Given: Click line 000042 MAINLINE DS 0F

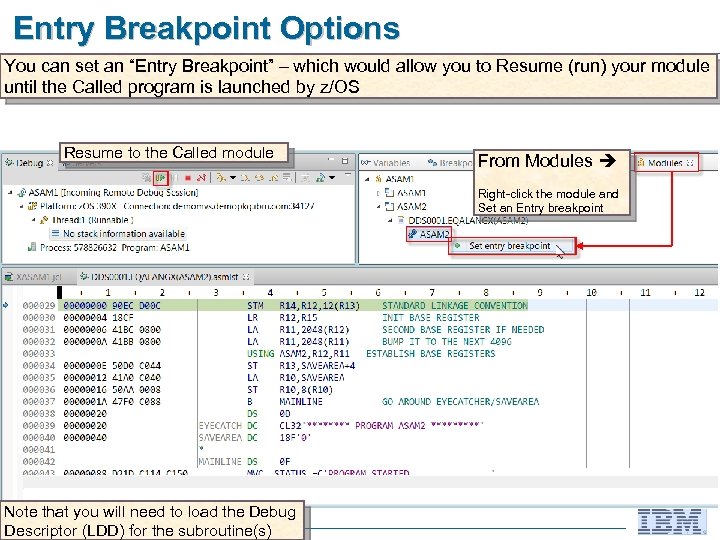Looking at the screenshot, I should coord(244,461).
